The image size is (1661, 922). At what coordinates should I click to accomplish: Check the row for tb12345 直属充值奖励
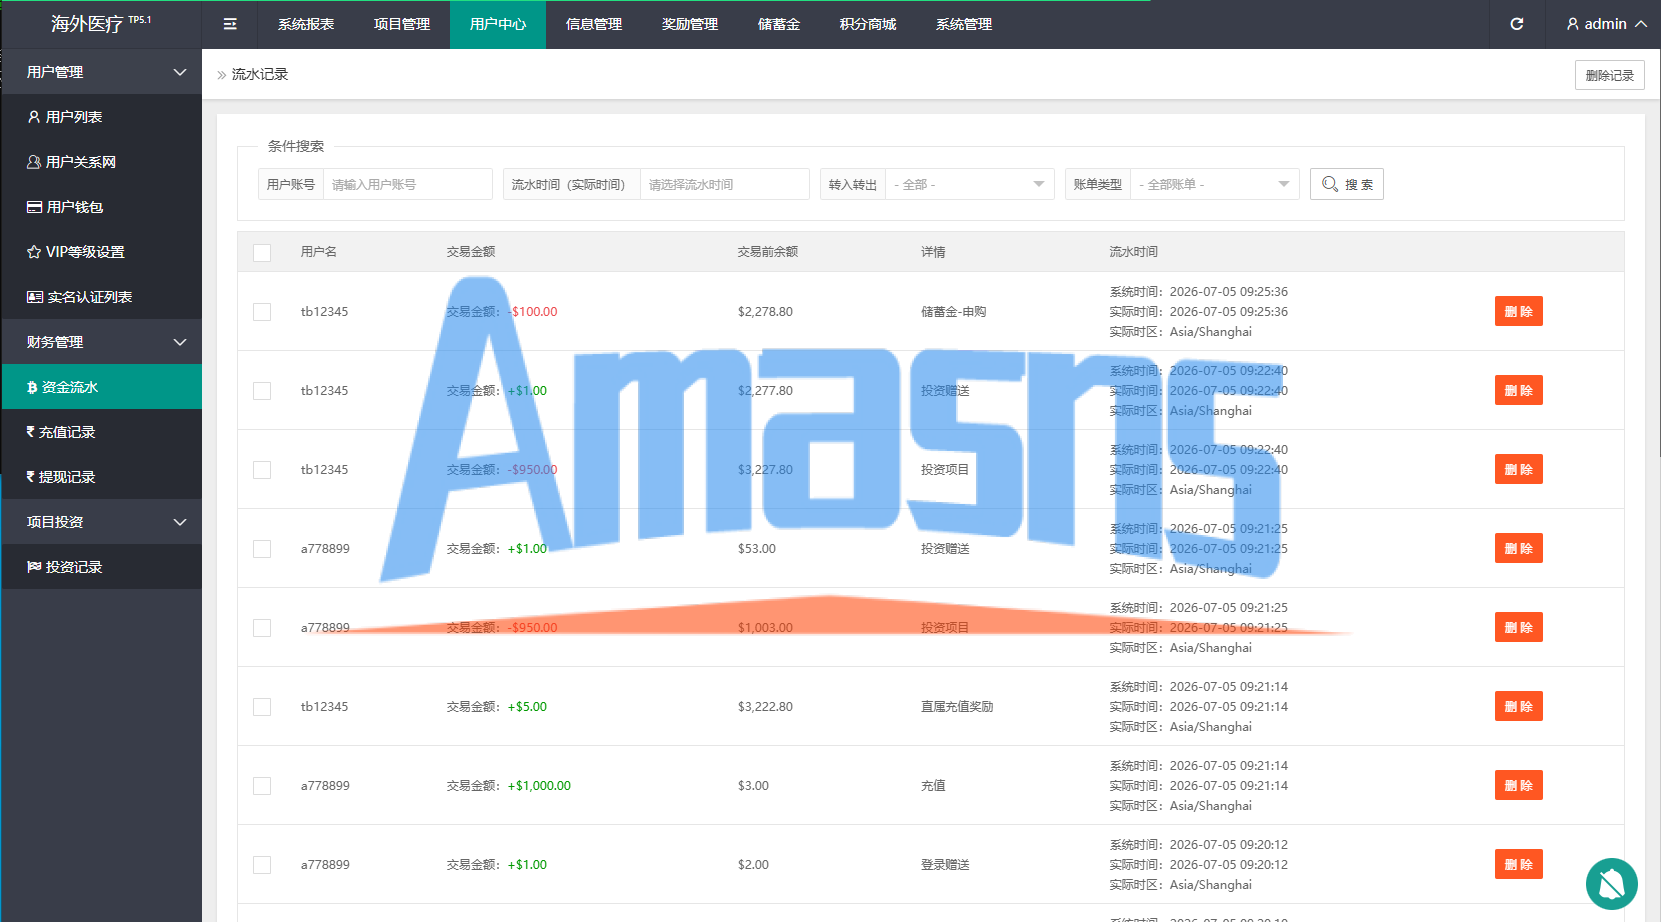262,707
